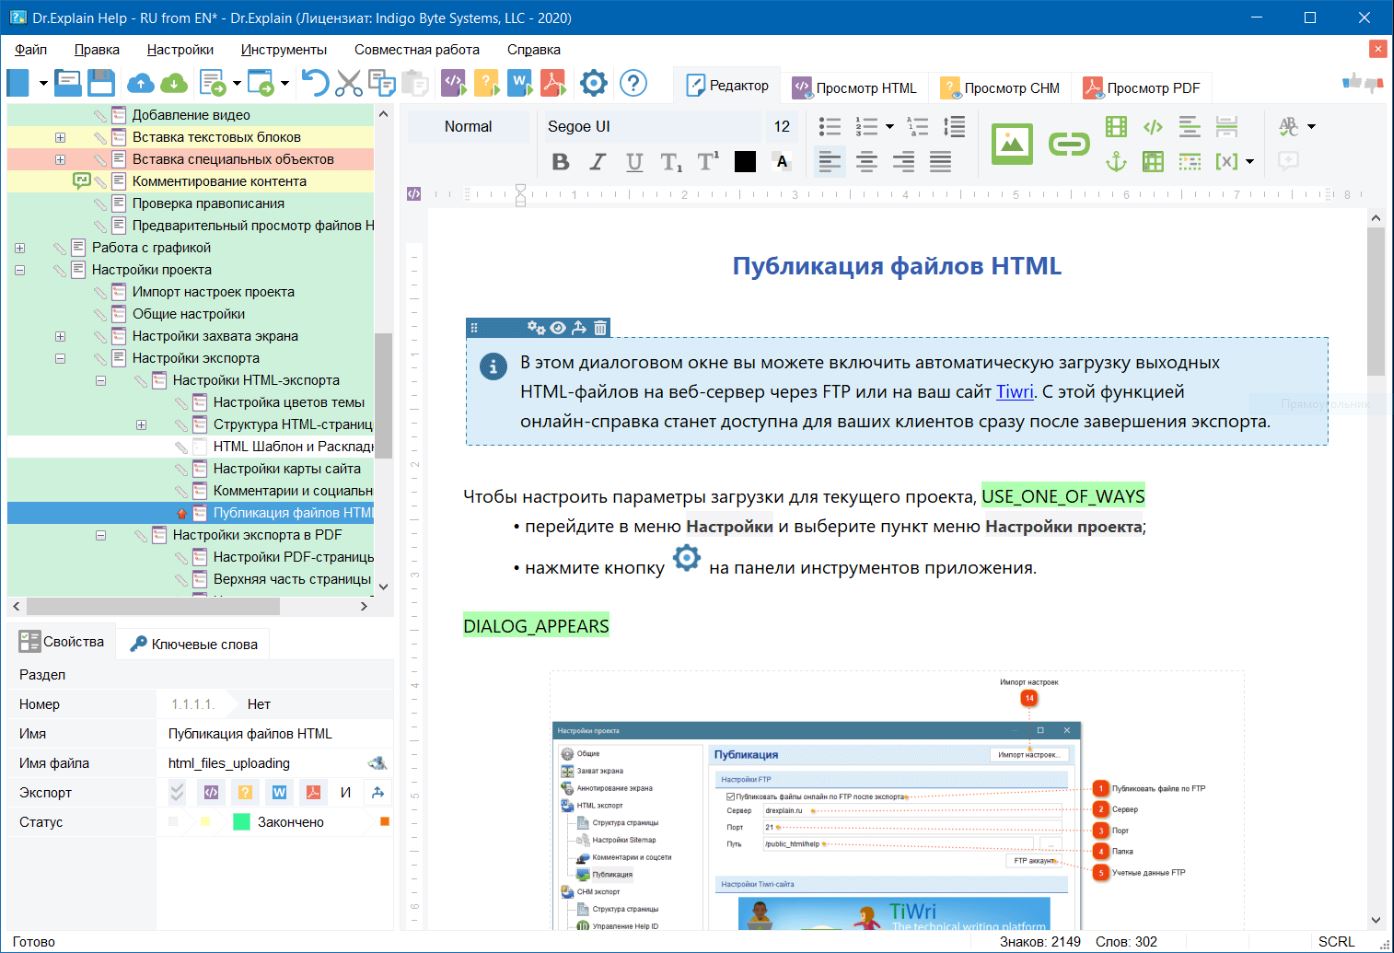Viewport: 1394px width, 953px height.
Task: Switch to the Просмотр HTML tab
Action: (x=855, y=88)
